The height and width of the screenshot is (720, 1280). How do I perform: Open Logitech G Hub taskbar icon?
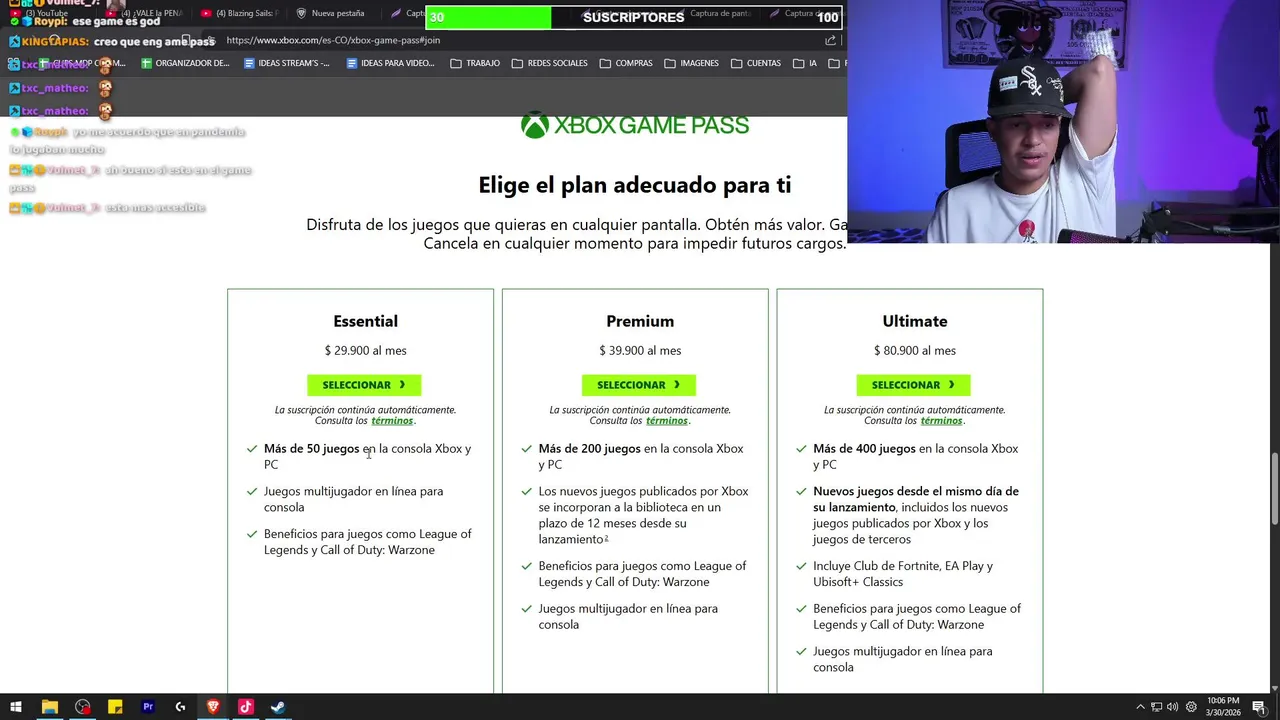(180, 707)
